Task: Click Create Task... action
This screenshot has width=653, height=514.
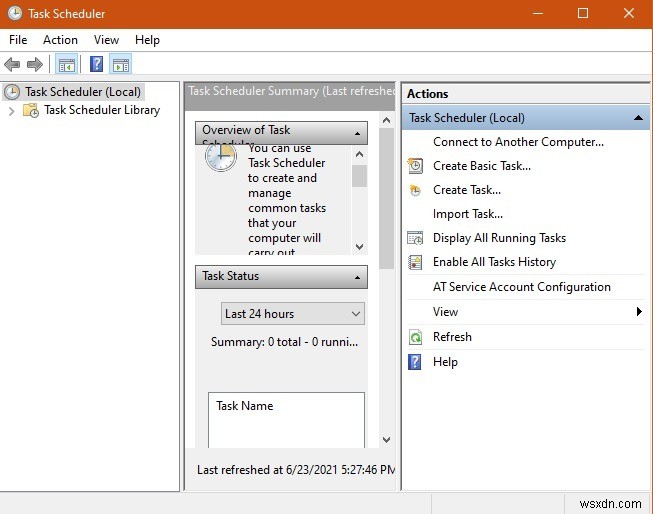Action: tap(467, 190)
